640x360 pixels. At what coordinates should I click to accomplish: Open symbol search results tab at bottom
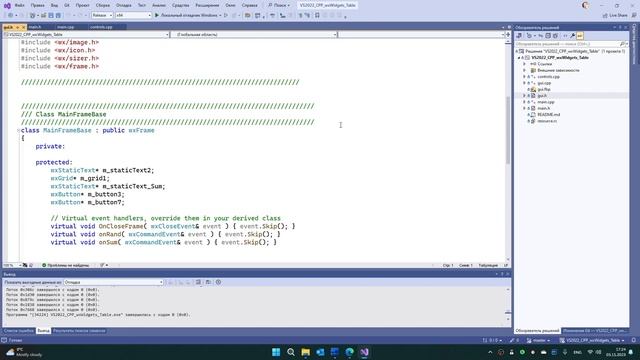point(79,331)
